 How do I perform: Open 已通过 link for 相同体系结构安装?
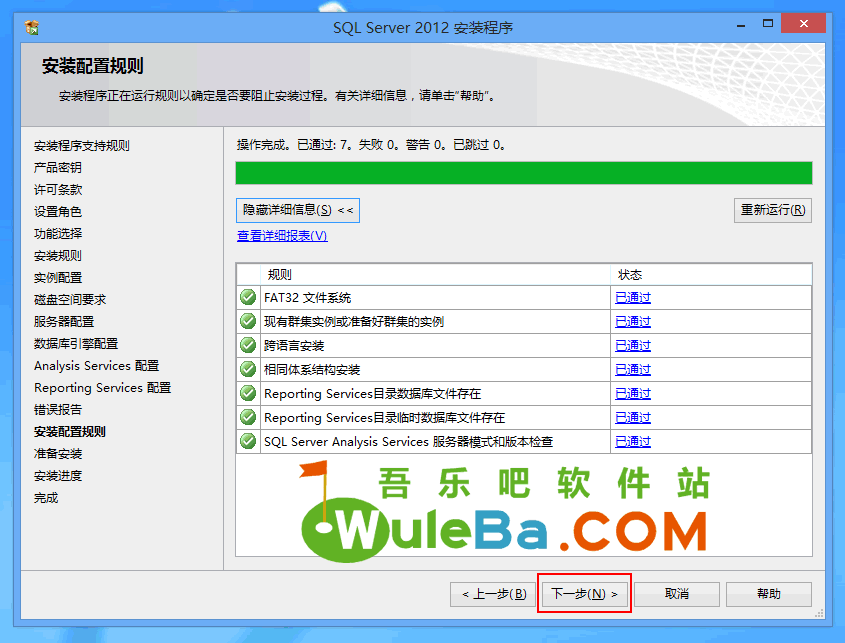click(x=633, y=370)
